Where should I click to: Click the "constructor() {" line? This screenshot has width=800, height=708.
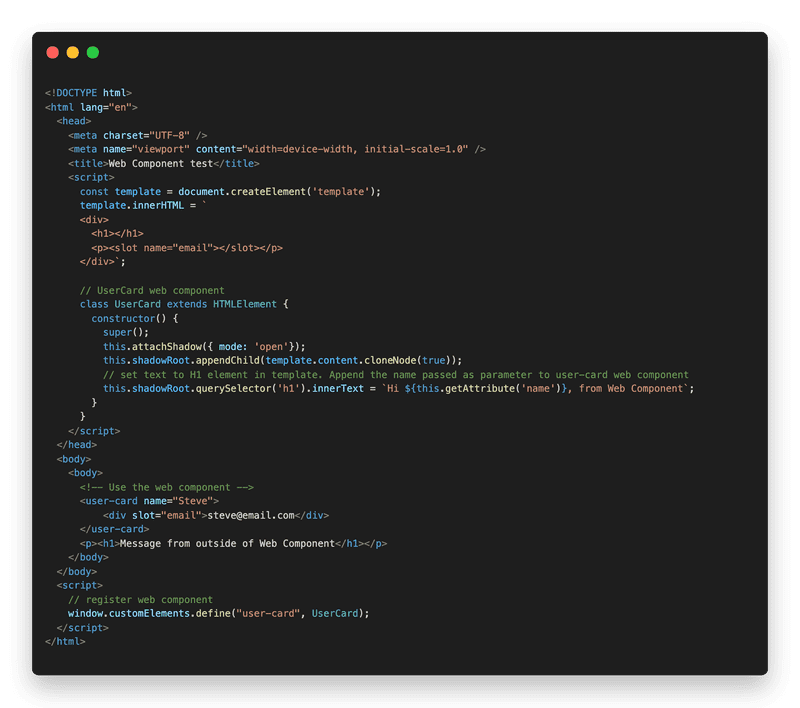135,318
